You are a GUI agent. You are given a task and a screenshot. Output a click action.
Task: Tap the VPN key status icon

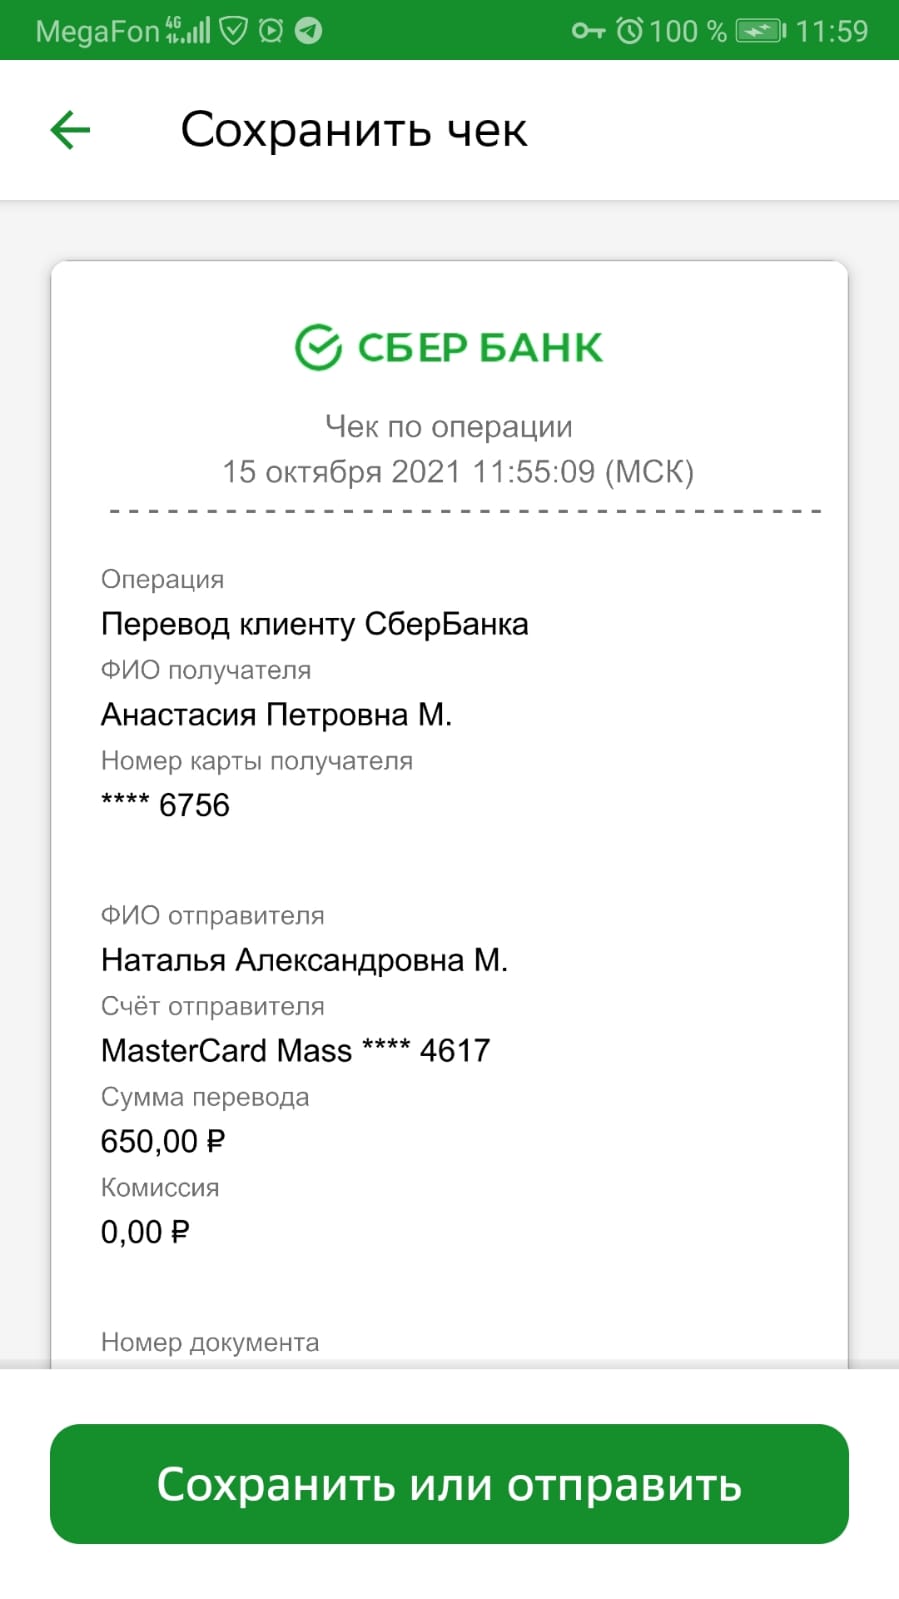(x=588, y=31)
